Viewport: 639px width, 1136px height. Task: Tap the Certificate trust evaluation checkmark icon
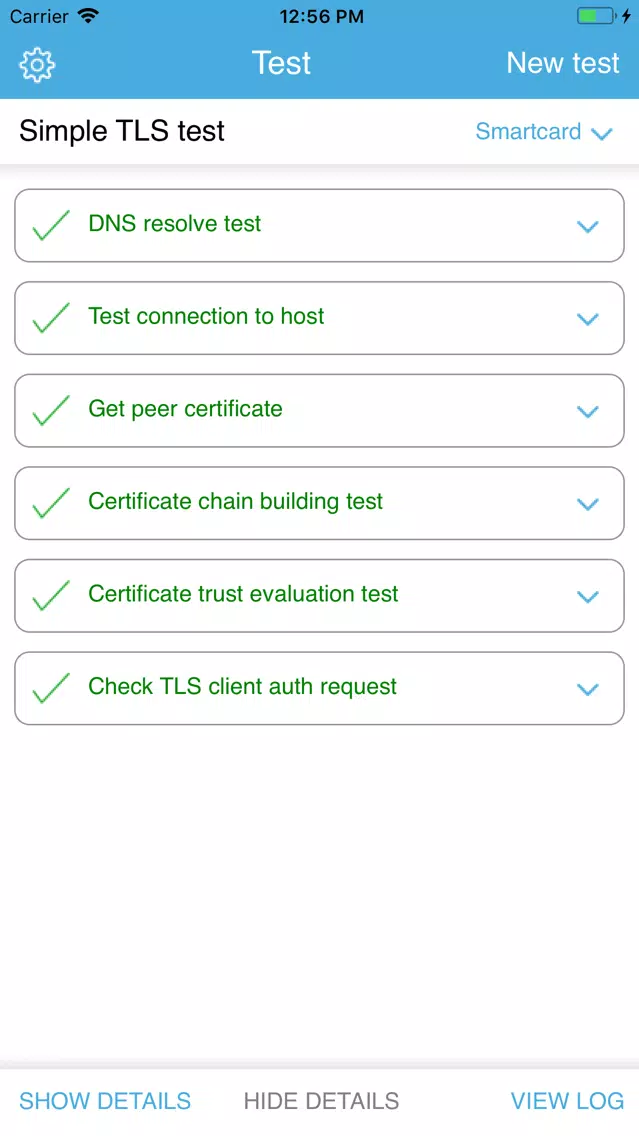point(51,596)
